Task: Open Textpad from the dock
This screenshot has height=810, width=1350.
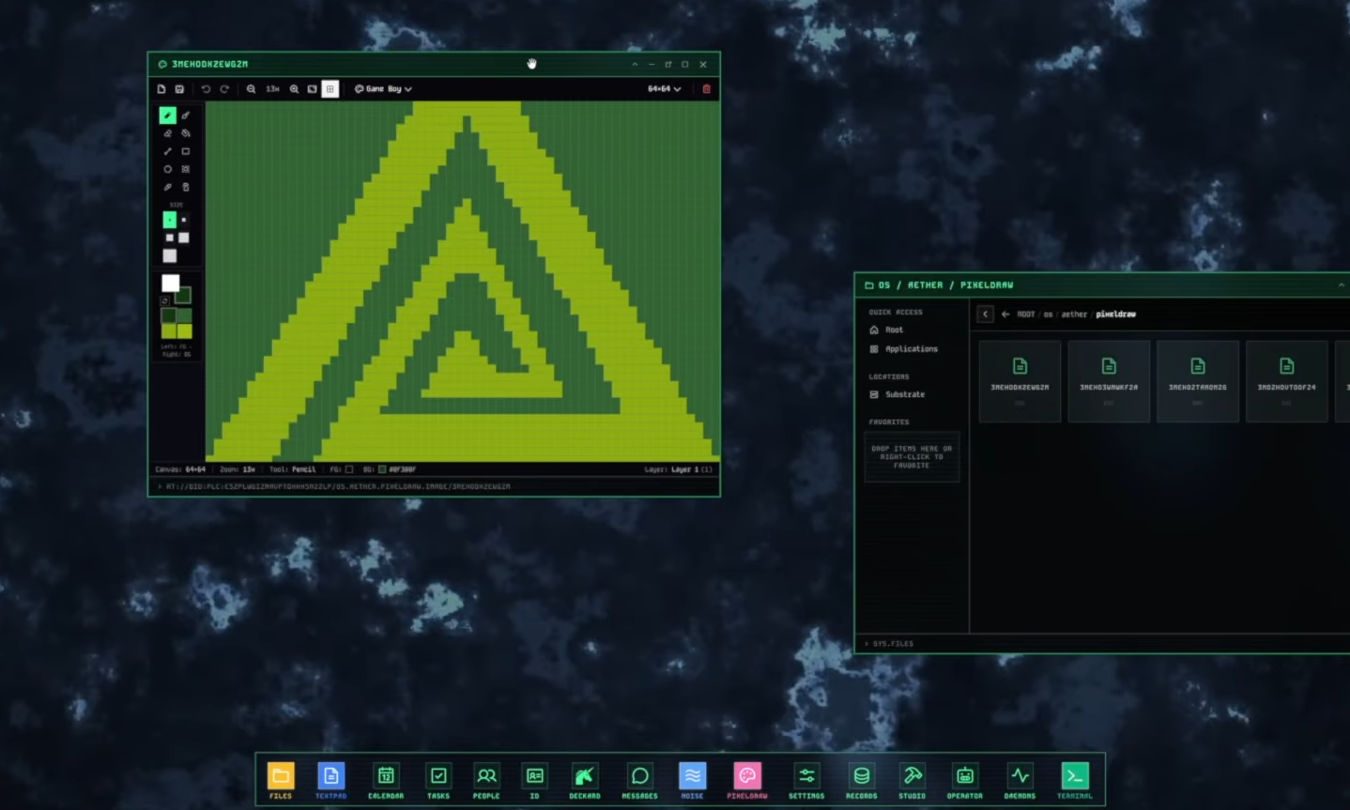Action: point(331,780)
